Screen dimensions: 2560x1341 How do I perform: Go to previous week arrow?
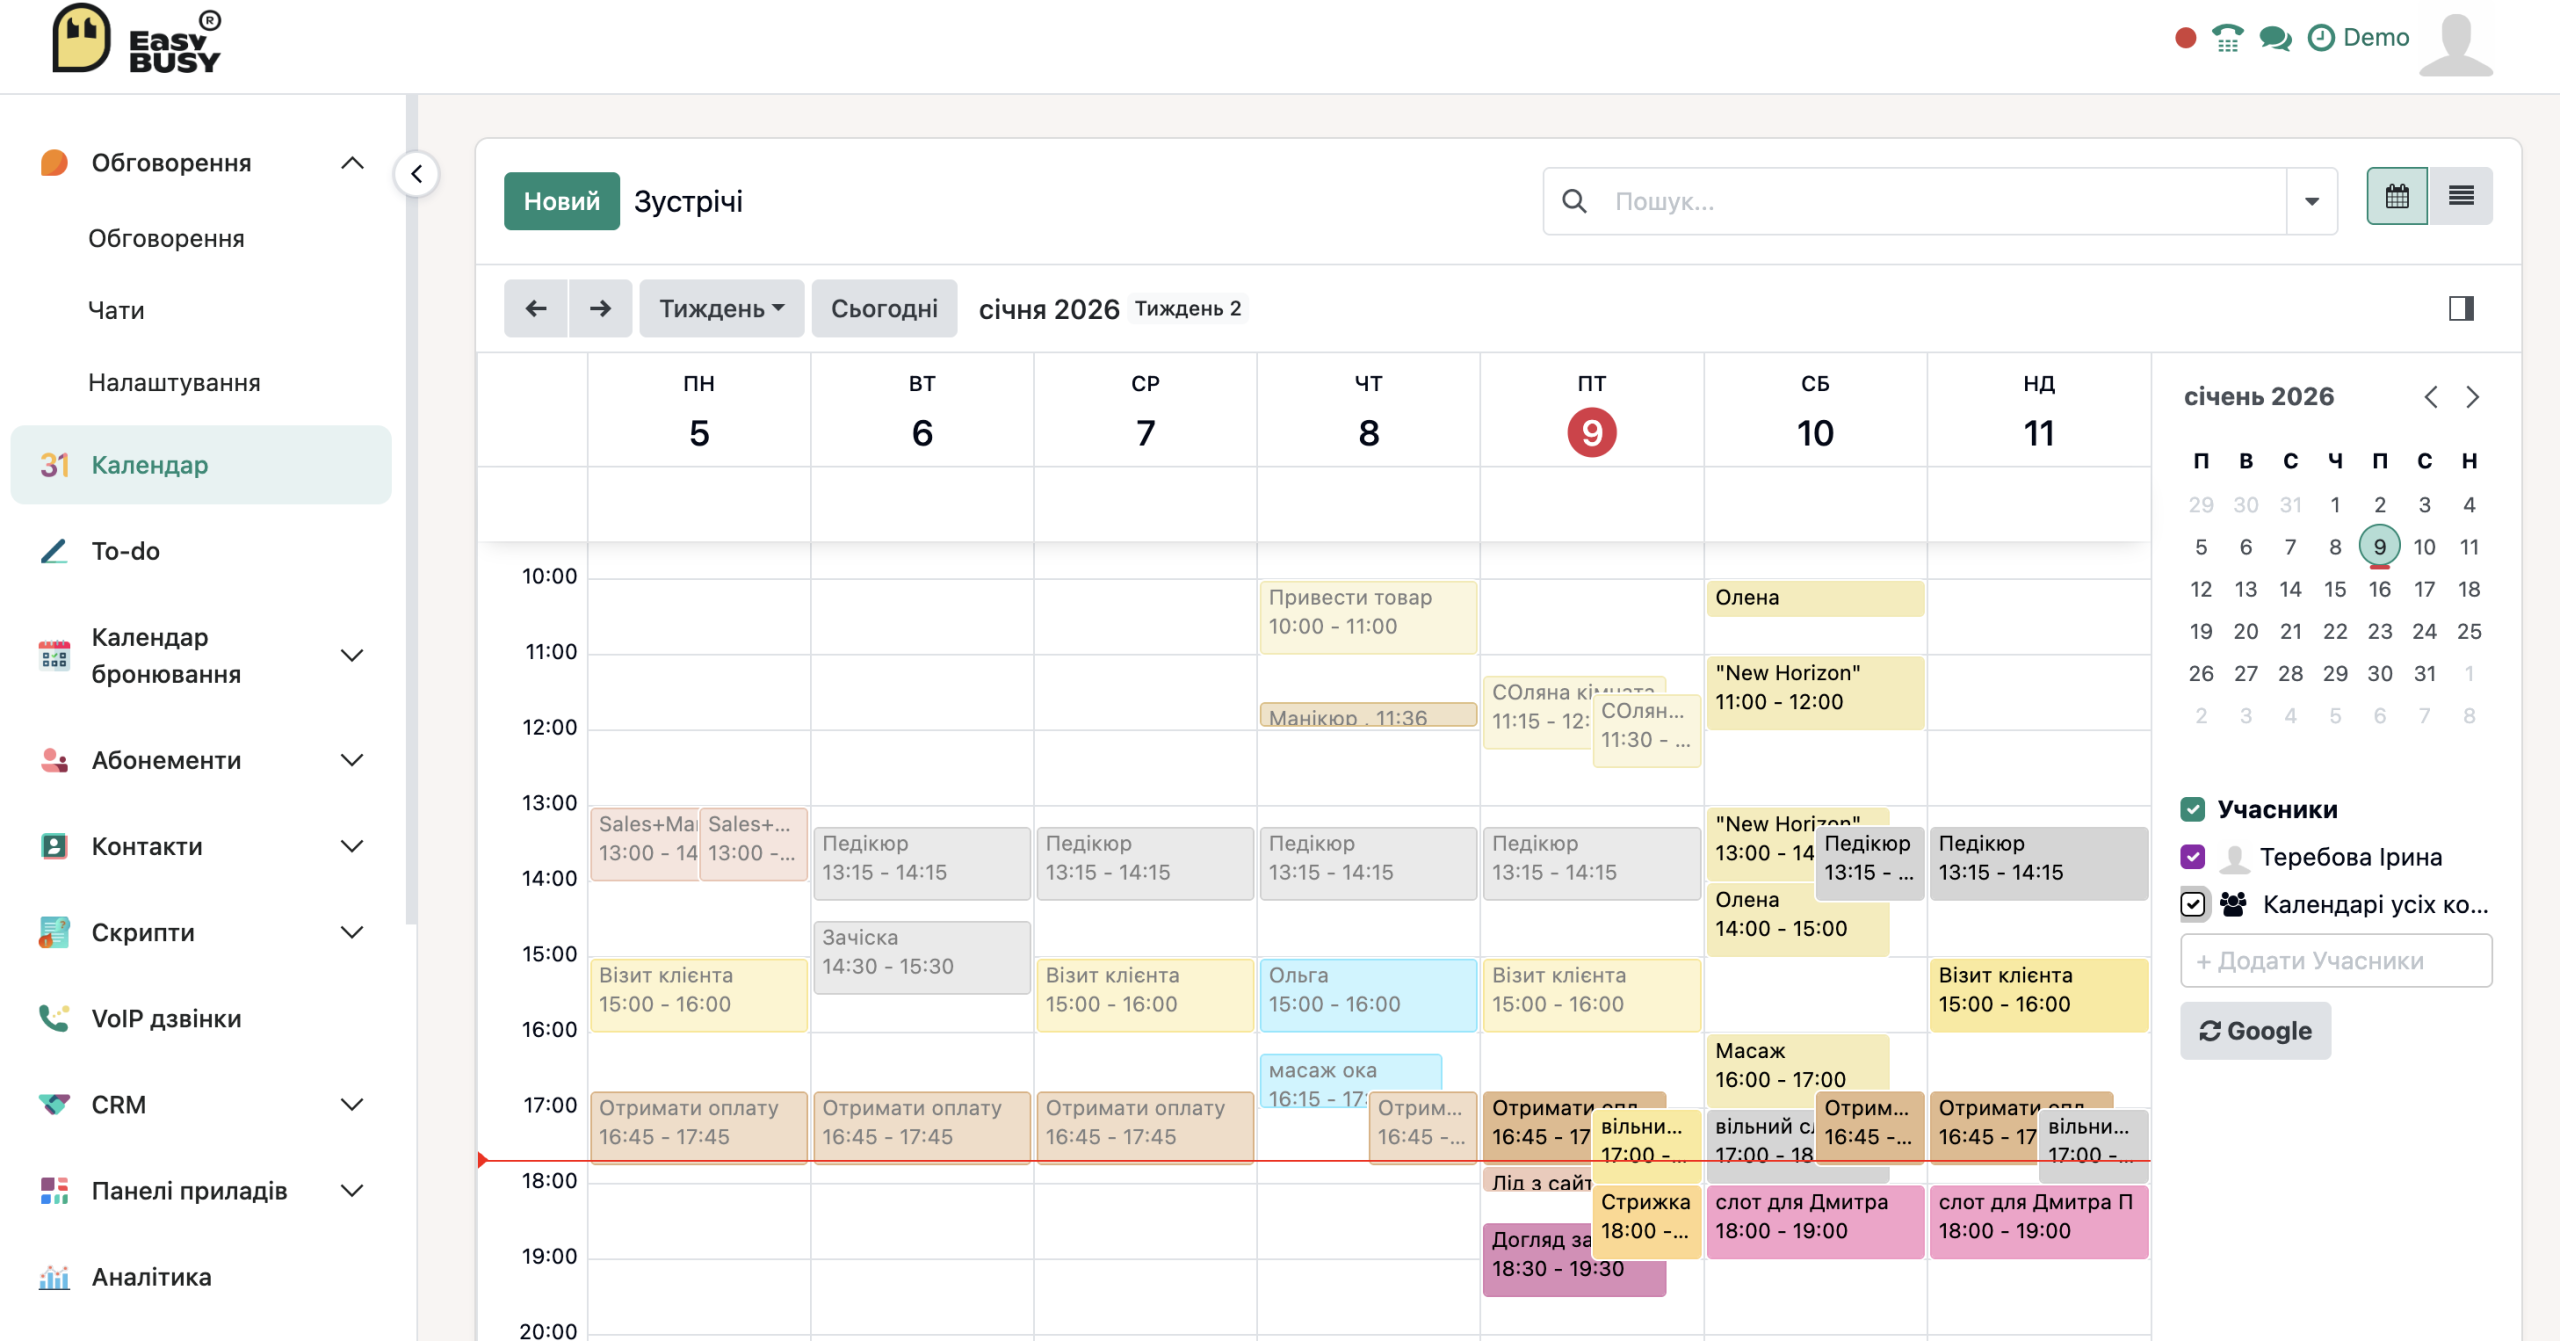click(536, 308)
